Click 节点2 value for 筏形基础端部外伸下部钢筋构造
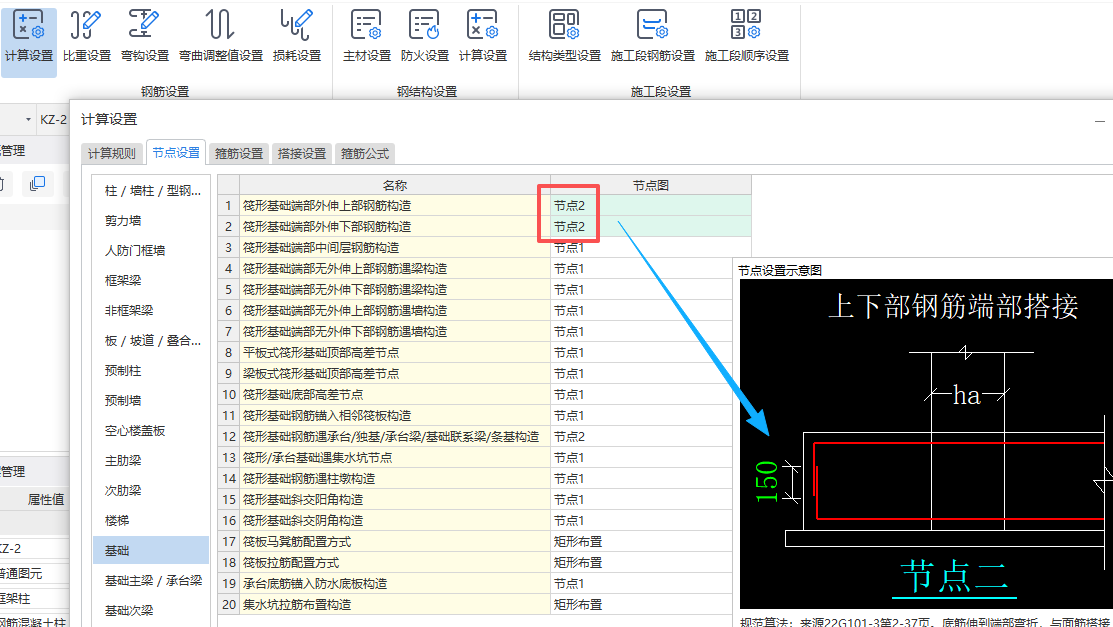The height and width of the screenshot is (627, 1113). point(650,227)
